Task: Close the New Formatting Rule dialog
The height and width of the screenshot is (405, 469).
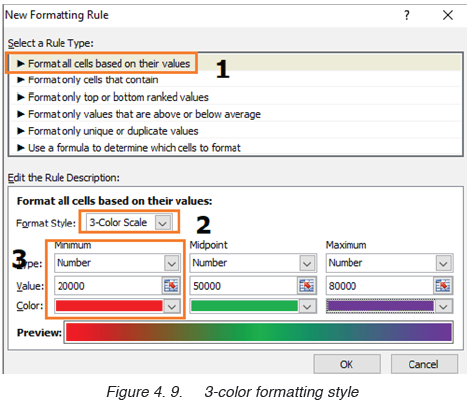Action: (x=447, y=15)
